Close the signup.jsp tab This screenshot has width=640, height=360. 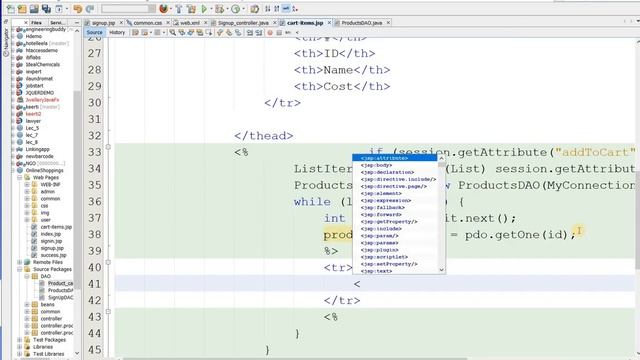[x=121, y=23]
